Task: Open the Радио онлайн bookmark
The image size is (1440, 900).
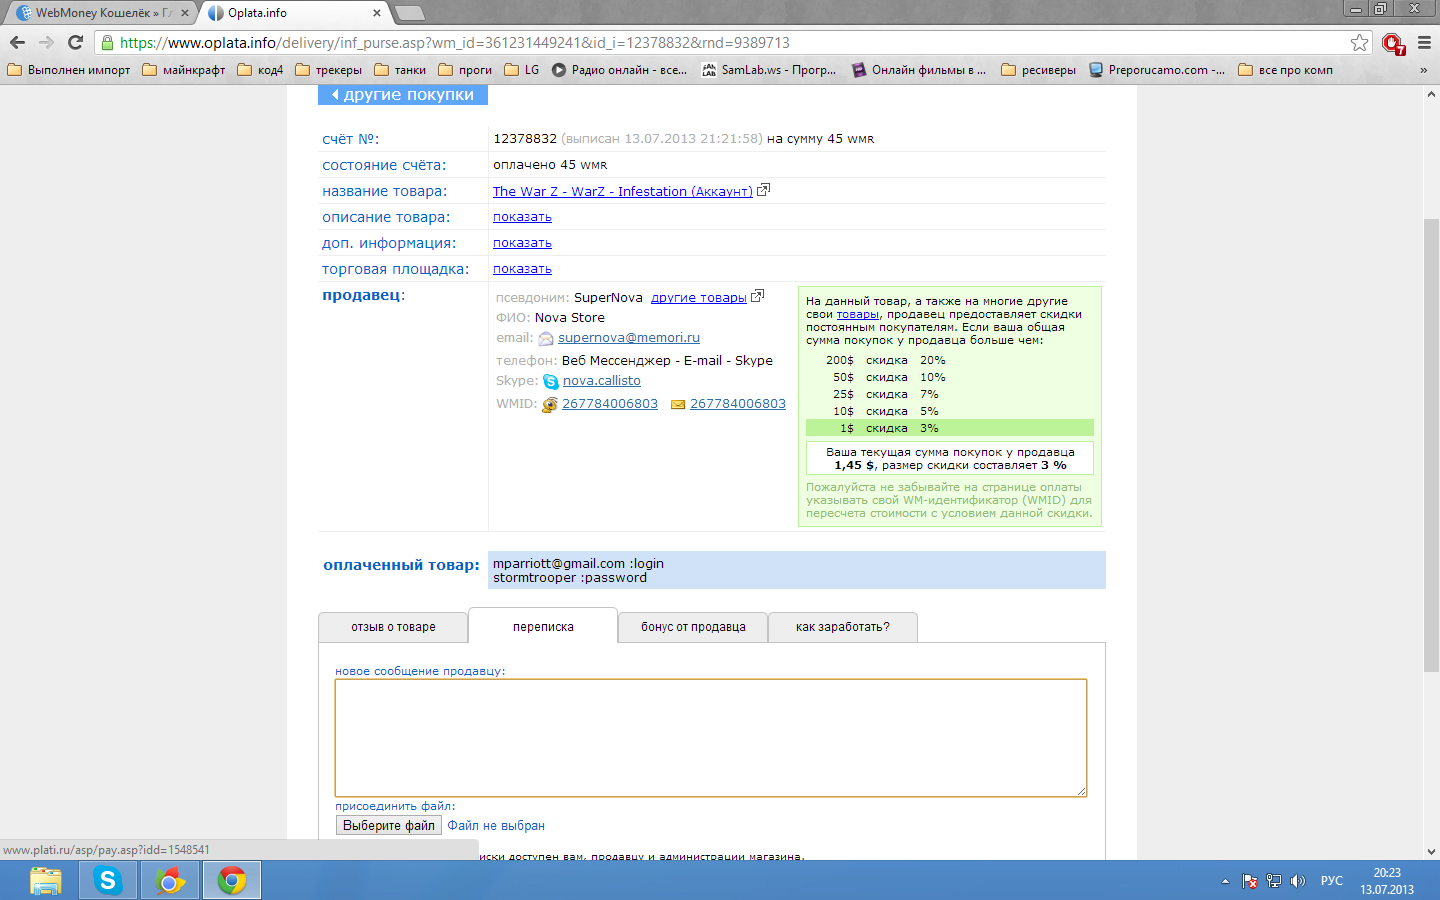Action: (619, 70)
